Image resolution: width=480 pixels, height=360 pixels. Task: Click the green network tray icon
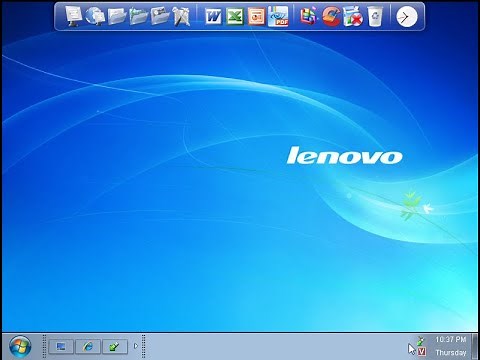point(421,340)
